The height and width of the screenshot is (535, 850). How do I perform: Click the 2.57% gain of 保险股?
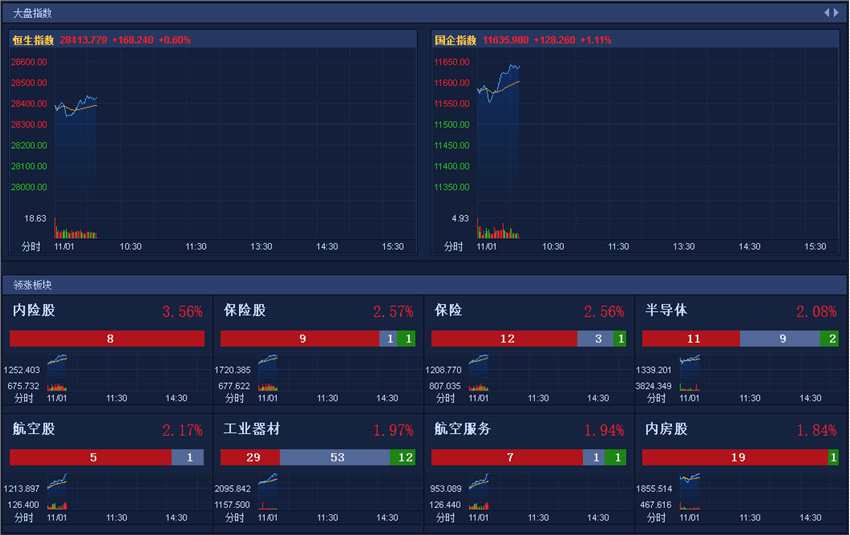pyautogui.click(x=393, y=312)
